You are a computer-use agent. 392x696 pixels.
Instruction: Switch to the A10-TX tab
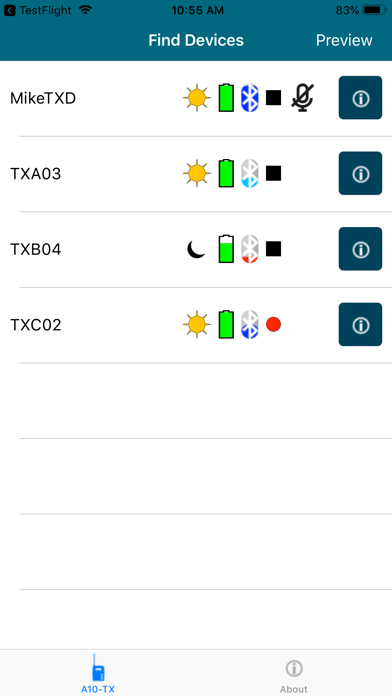click(98, 673)
